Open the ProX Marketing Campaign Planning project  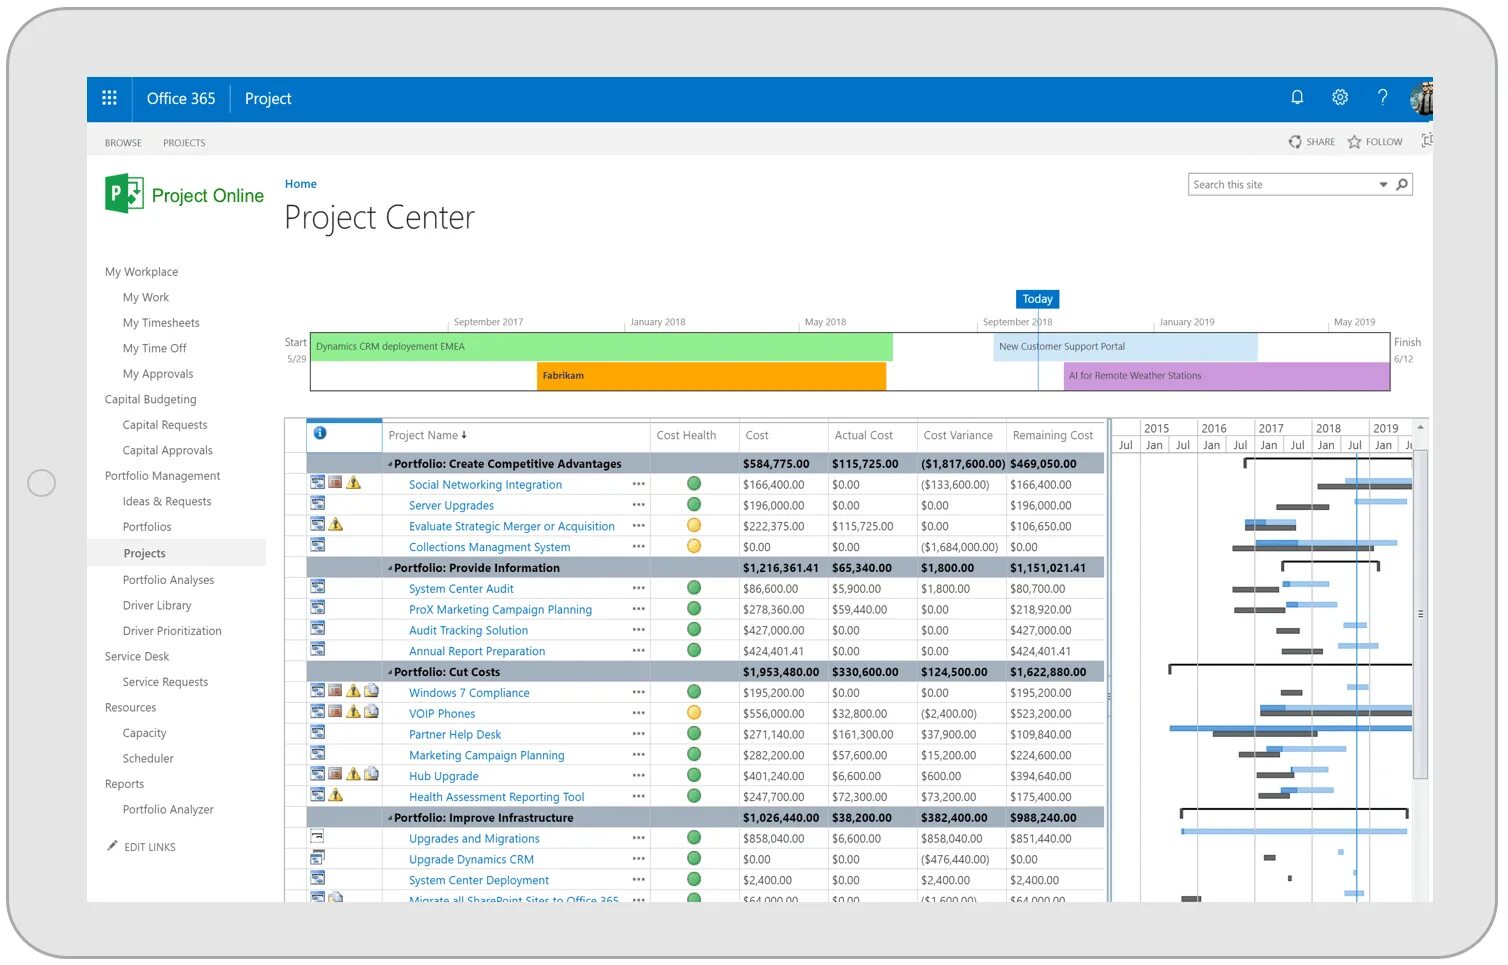[x=500, y=609]
